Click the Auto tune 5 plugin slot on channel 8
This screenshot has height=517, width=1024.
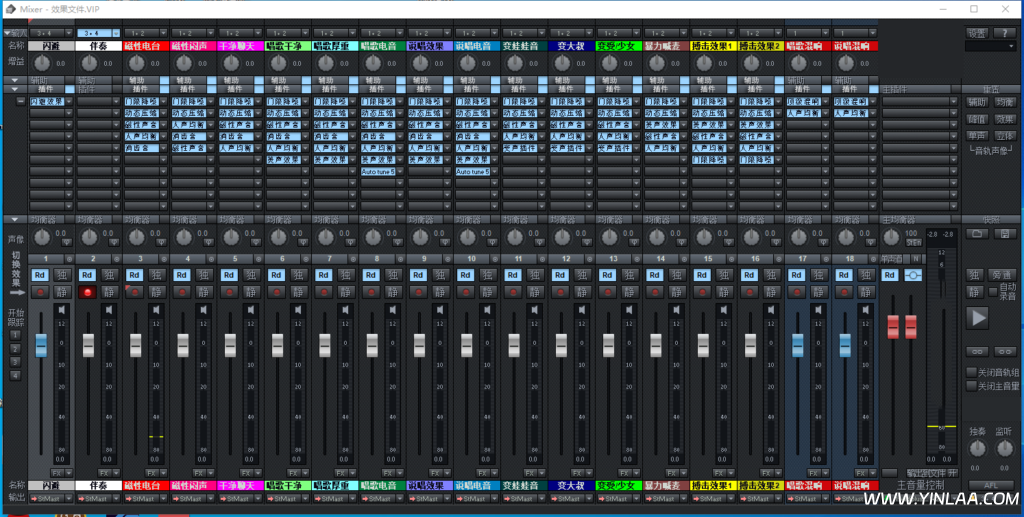[381, 172]
